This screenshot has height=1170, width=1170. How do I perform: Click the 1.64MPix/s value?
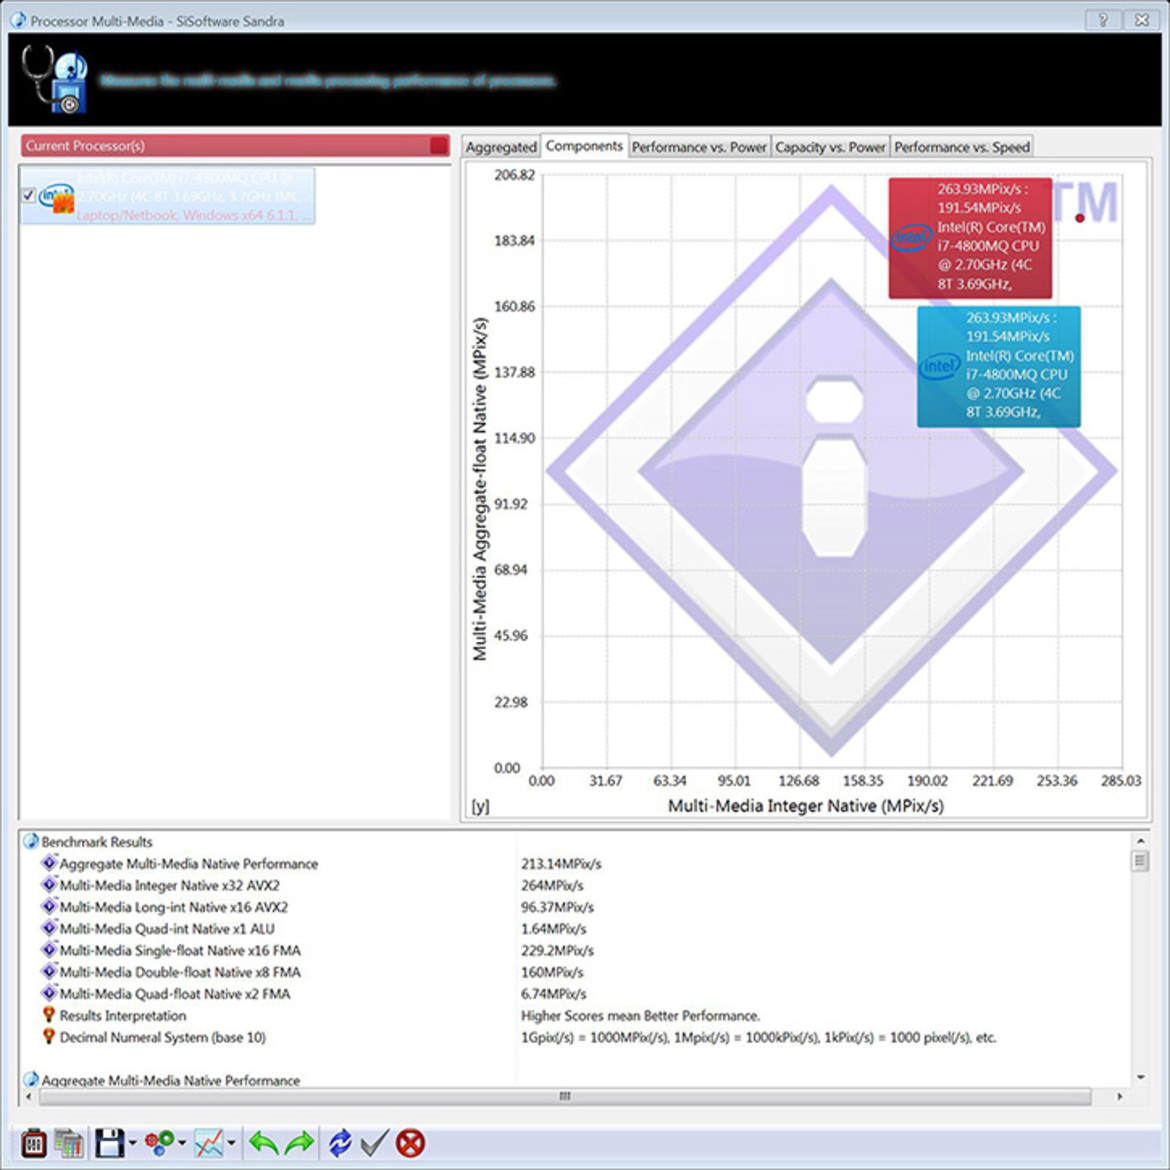coord(554,928)
